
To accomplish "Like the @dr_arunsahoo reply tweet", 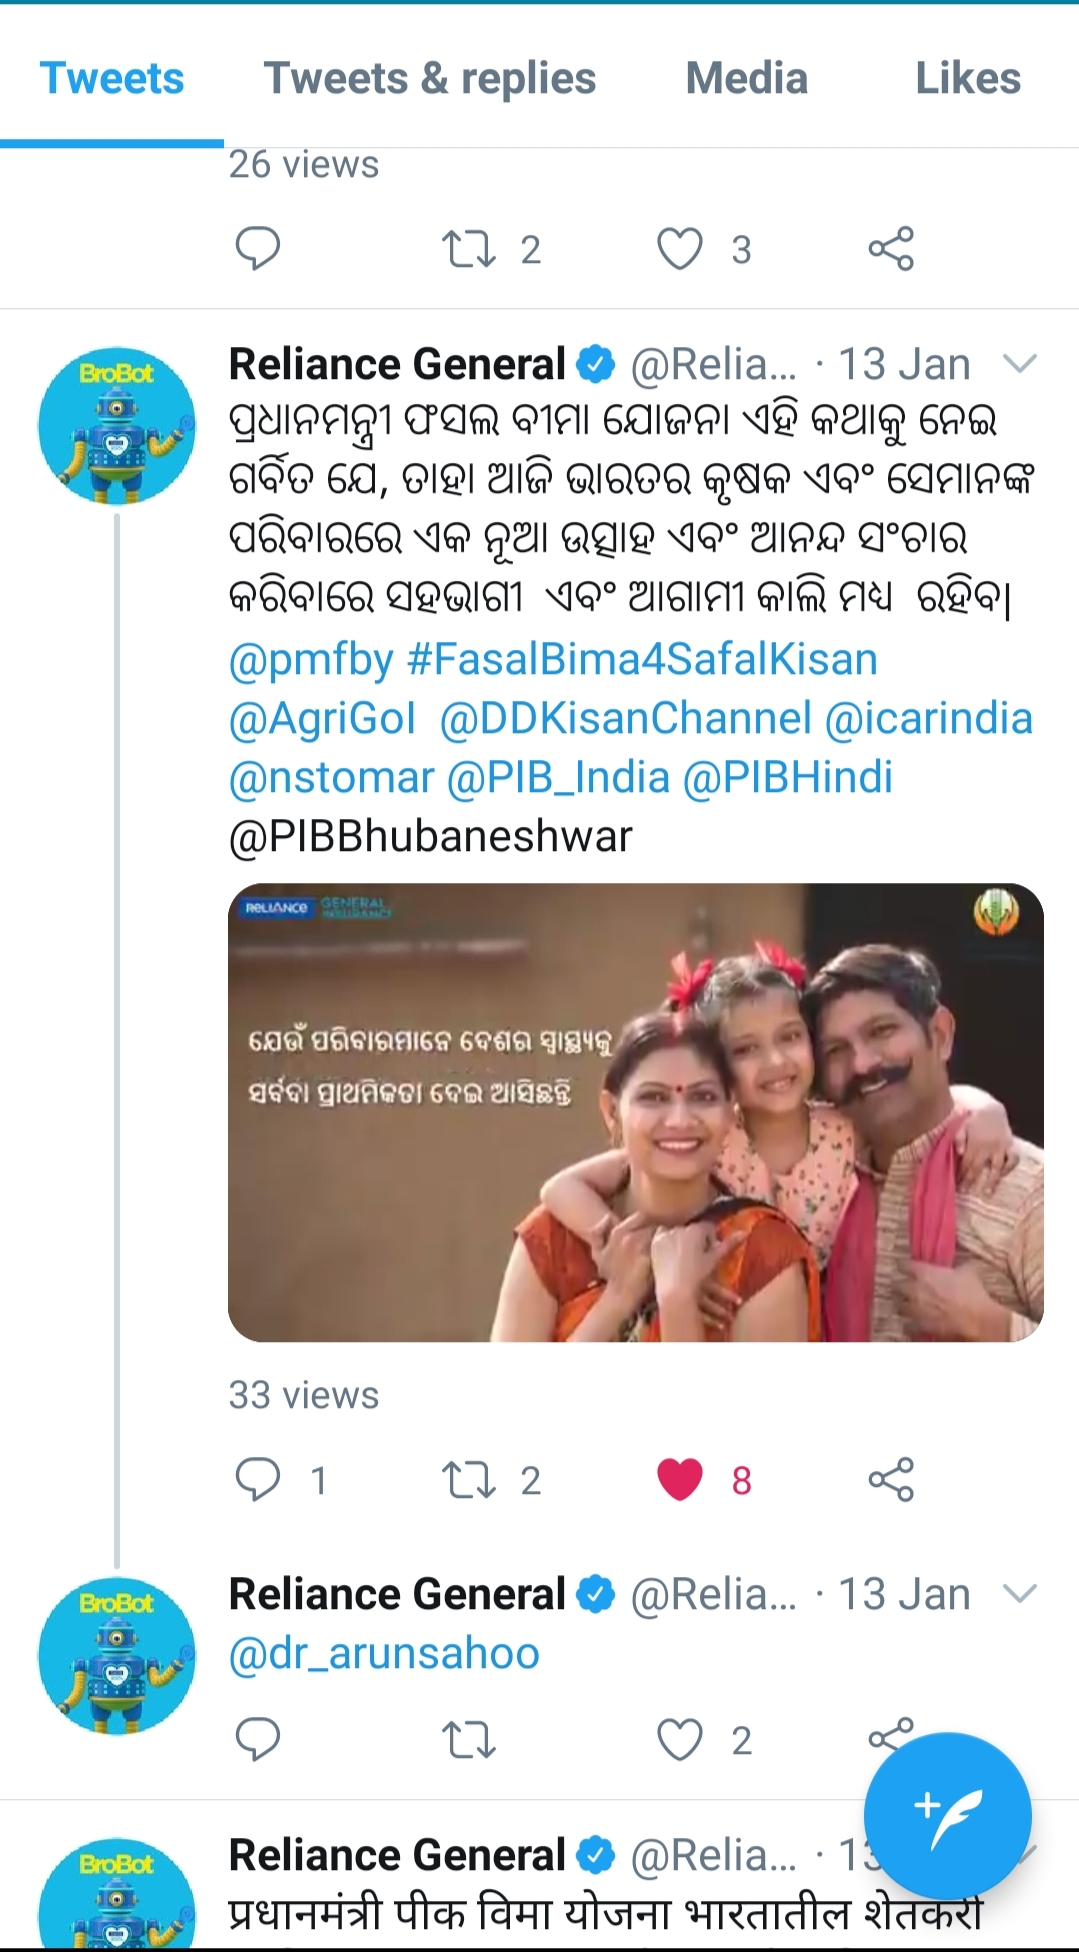I will click(x=680, y=1741).
